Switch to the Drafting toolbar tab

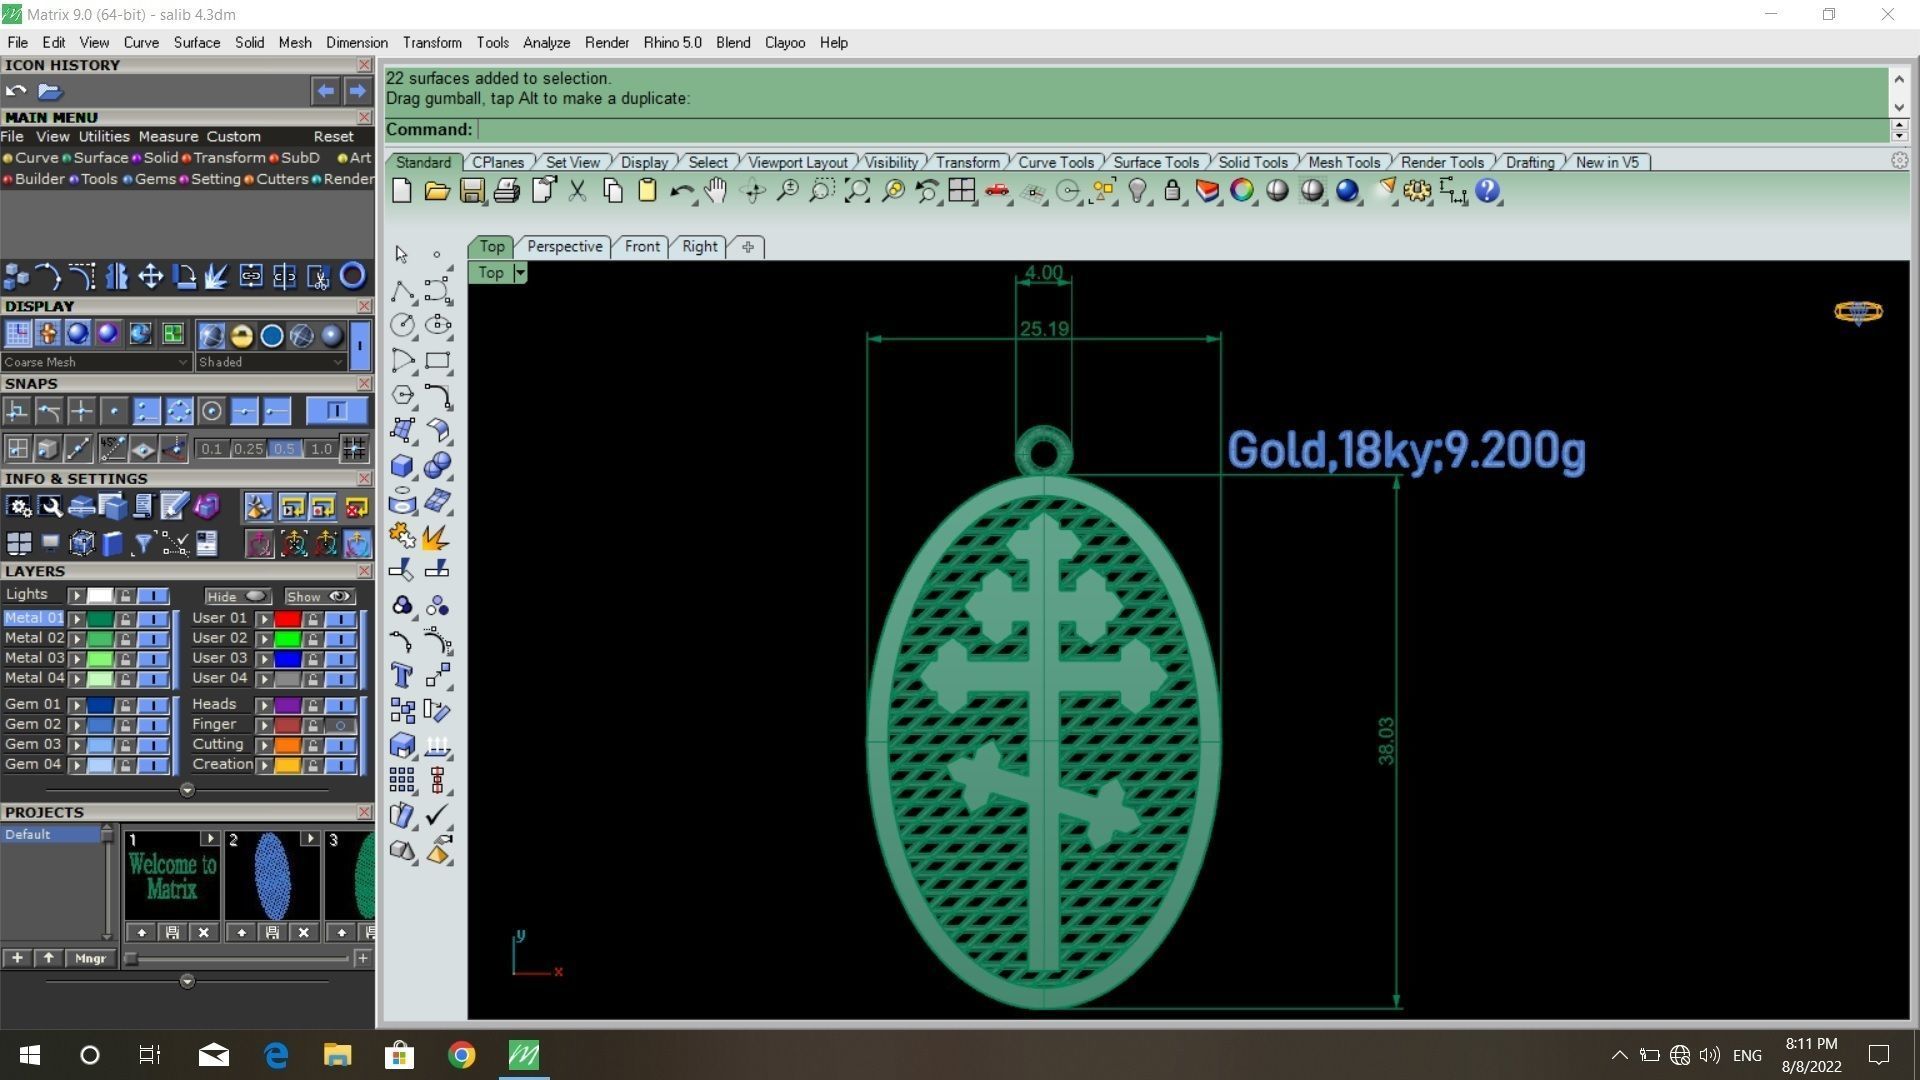tap(1530, 162)
